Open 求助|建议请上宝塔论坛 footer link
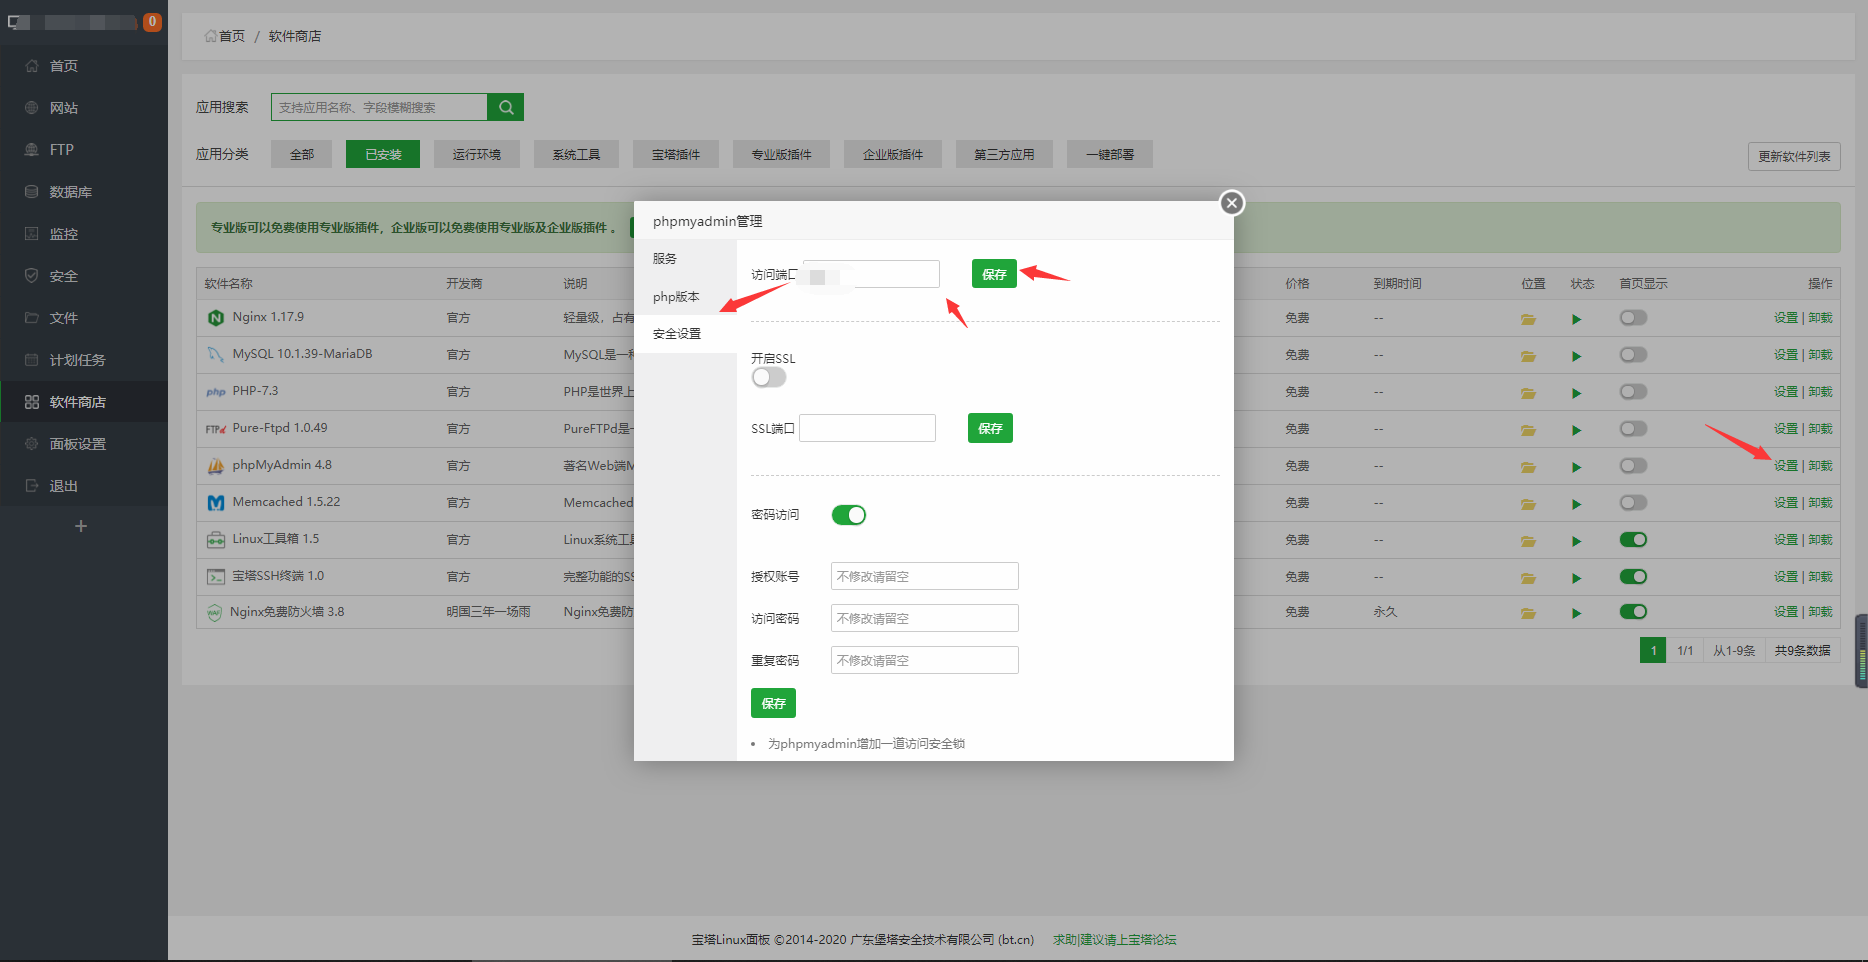This screenshot has width=1868, height=962. [1114, 940]
